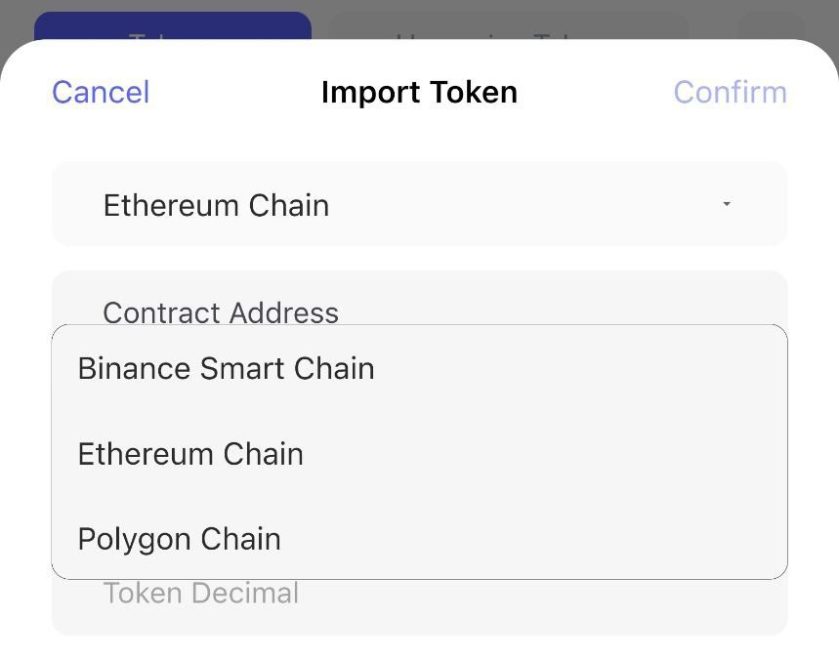The width and height of the screenshot is (839, 660).
Task: Click blank space right of Binance Smart Chain
Action: (580, 368)
